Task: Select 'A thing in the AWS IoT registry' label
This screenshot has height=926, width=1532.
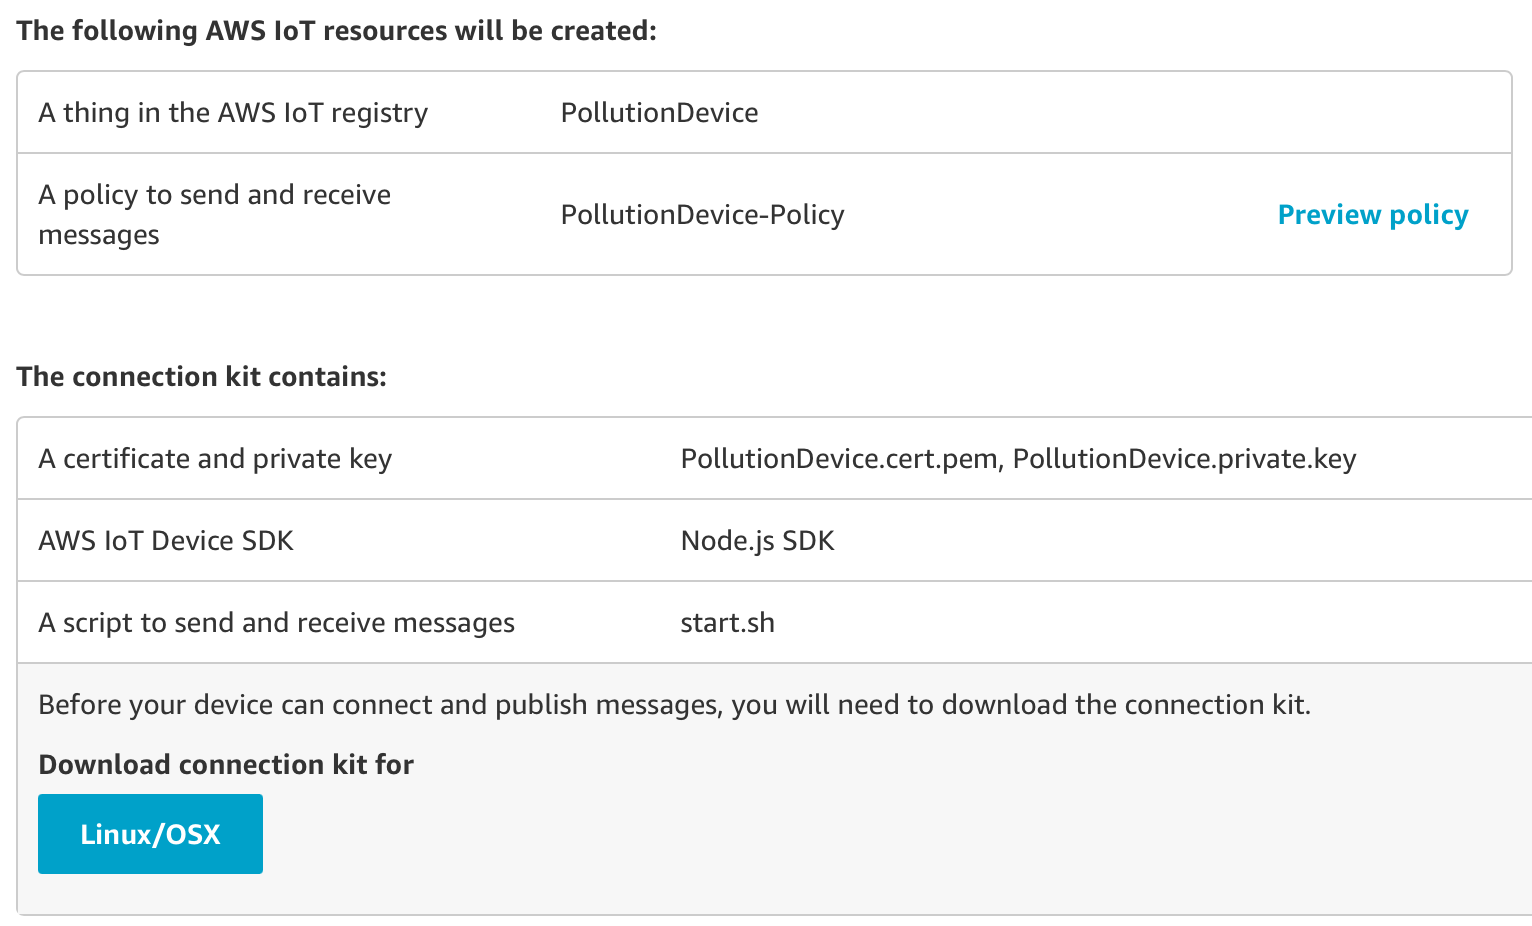Action: (233, 113)
